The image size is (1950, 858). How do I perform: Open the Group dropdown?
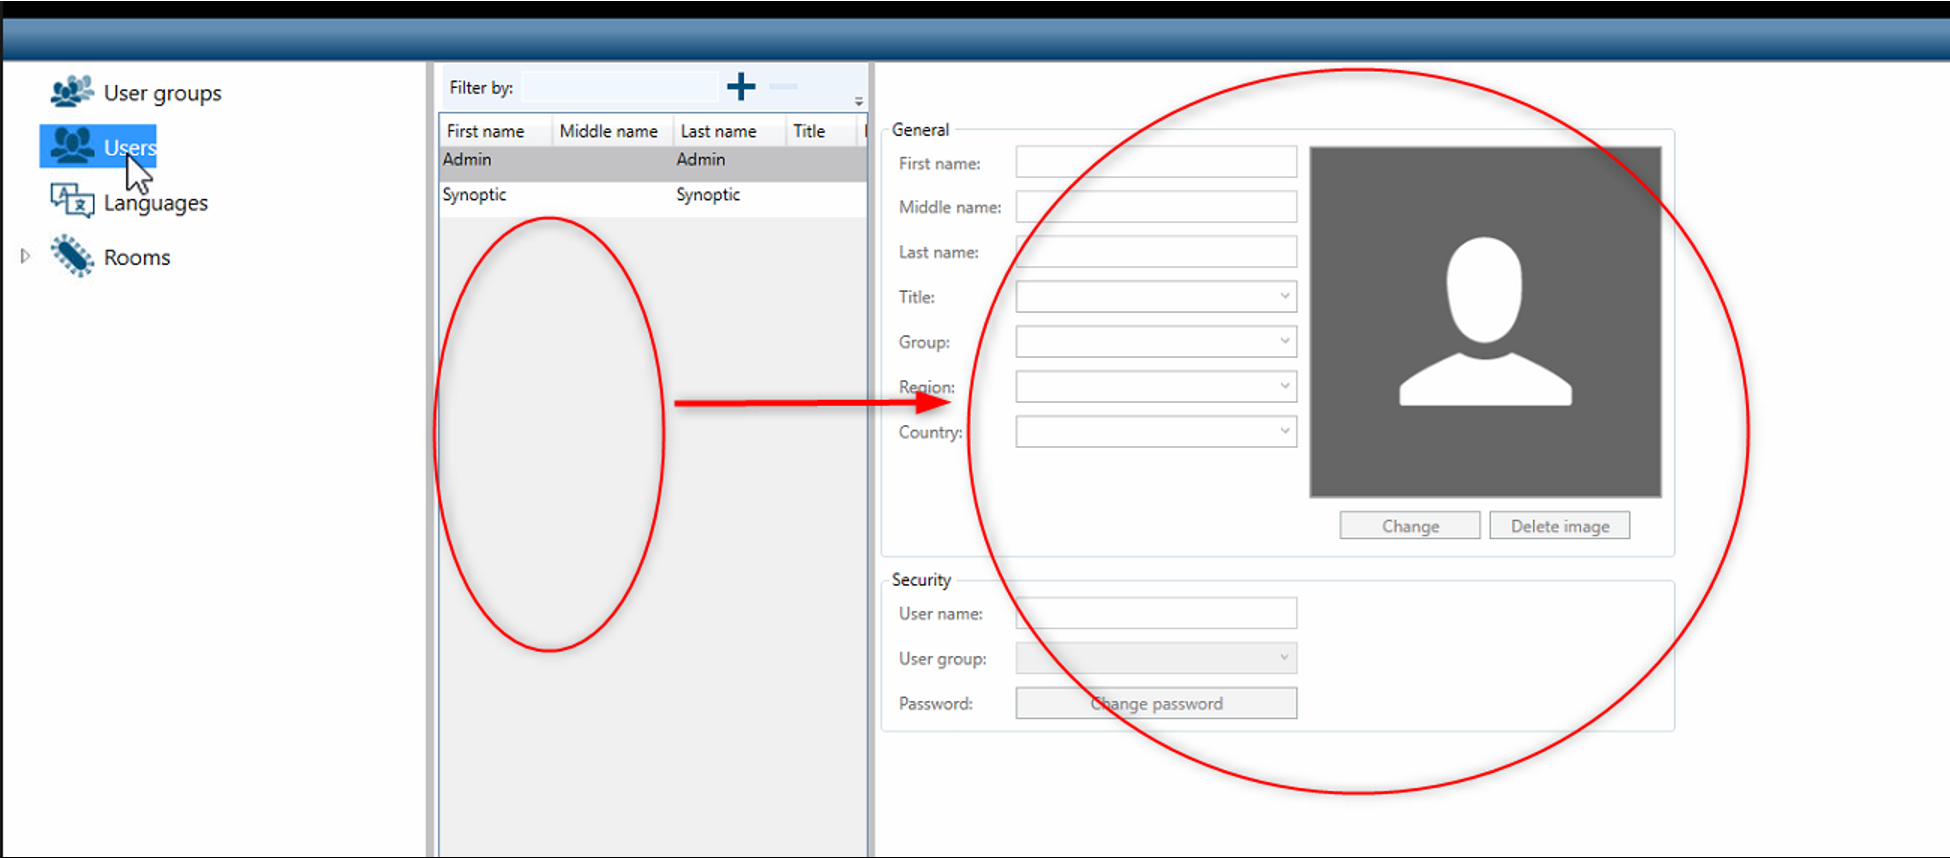[x=1156, y=342]
